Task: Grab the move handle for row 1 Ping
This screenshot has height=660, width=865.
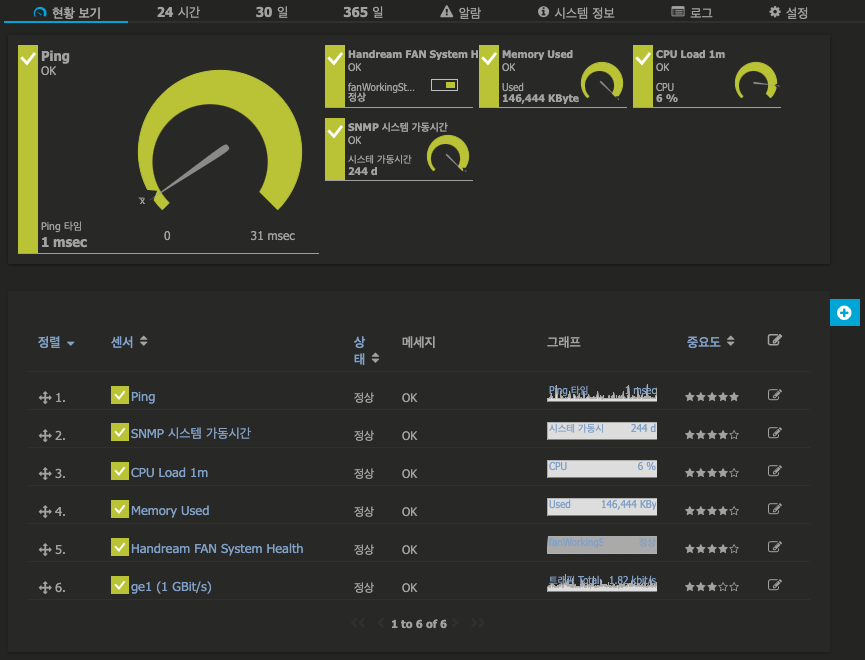Action: click(45, 398)
